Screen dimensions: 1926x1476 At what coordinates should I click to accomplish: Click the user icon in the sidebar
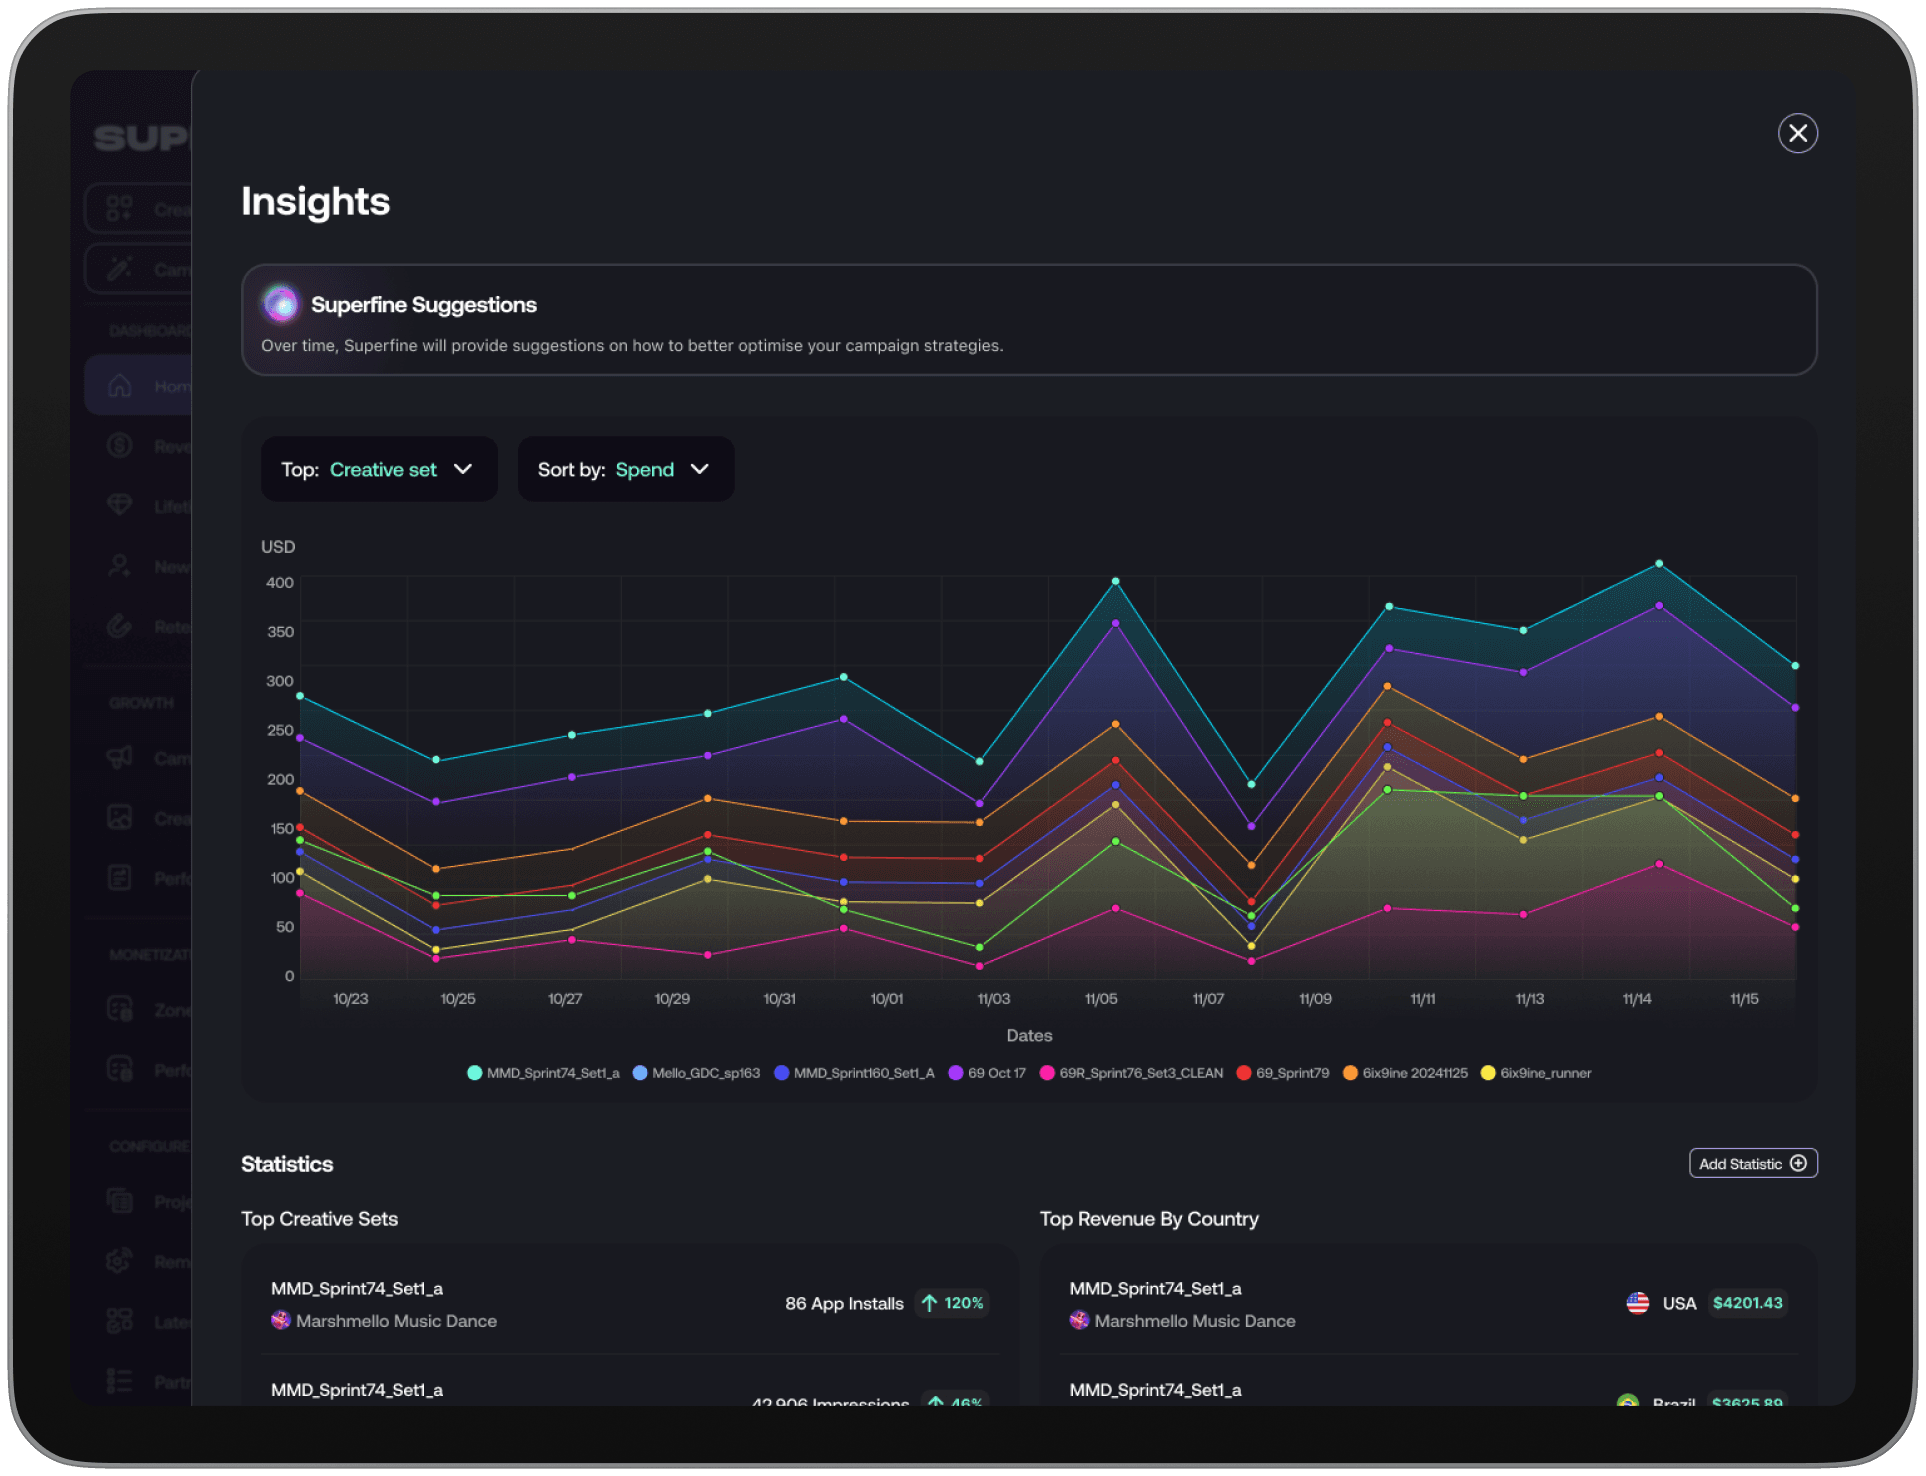[120, 566]
